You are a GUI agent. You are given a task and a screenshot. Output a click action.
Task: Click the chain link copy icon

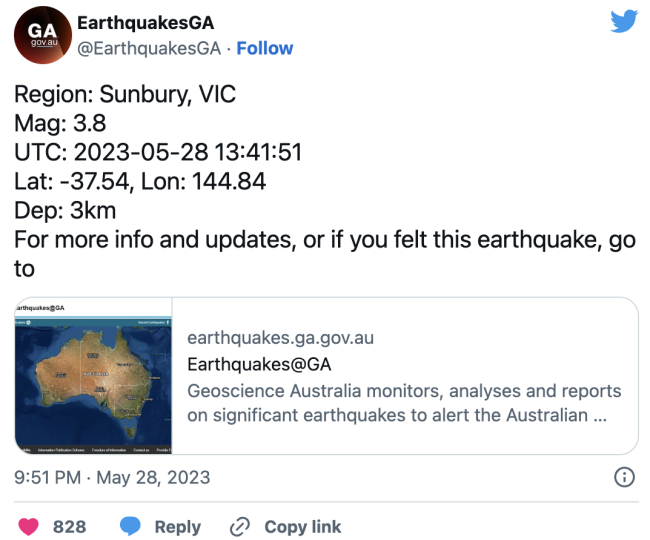coord(240,527)
